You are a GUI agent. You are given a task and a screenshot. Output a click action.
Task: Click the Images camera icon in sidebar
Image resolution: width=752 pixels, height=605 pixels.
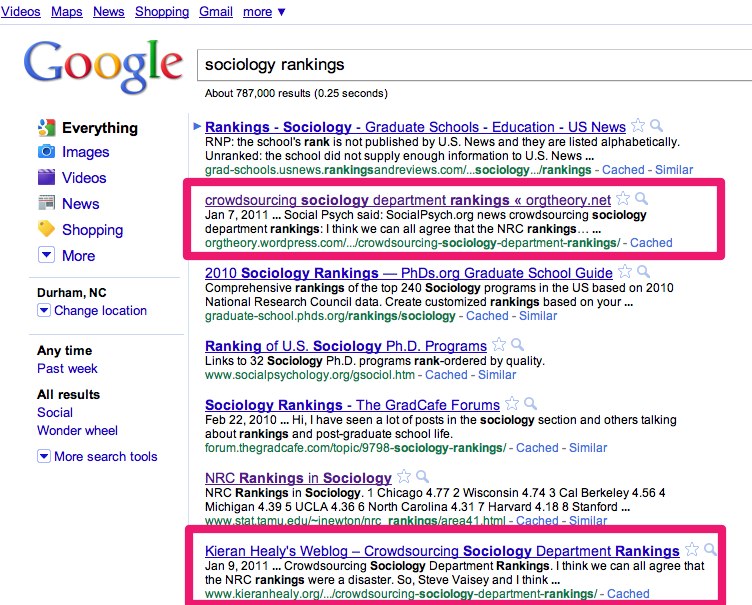(x=47, y=152)
